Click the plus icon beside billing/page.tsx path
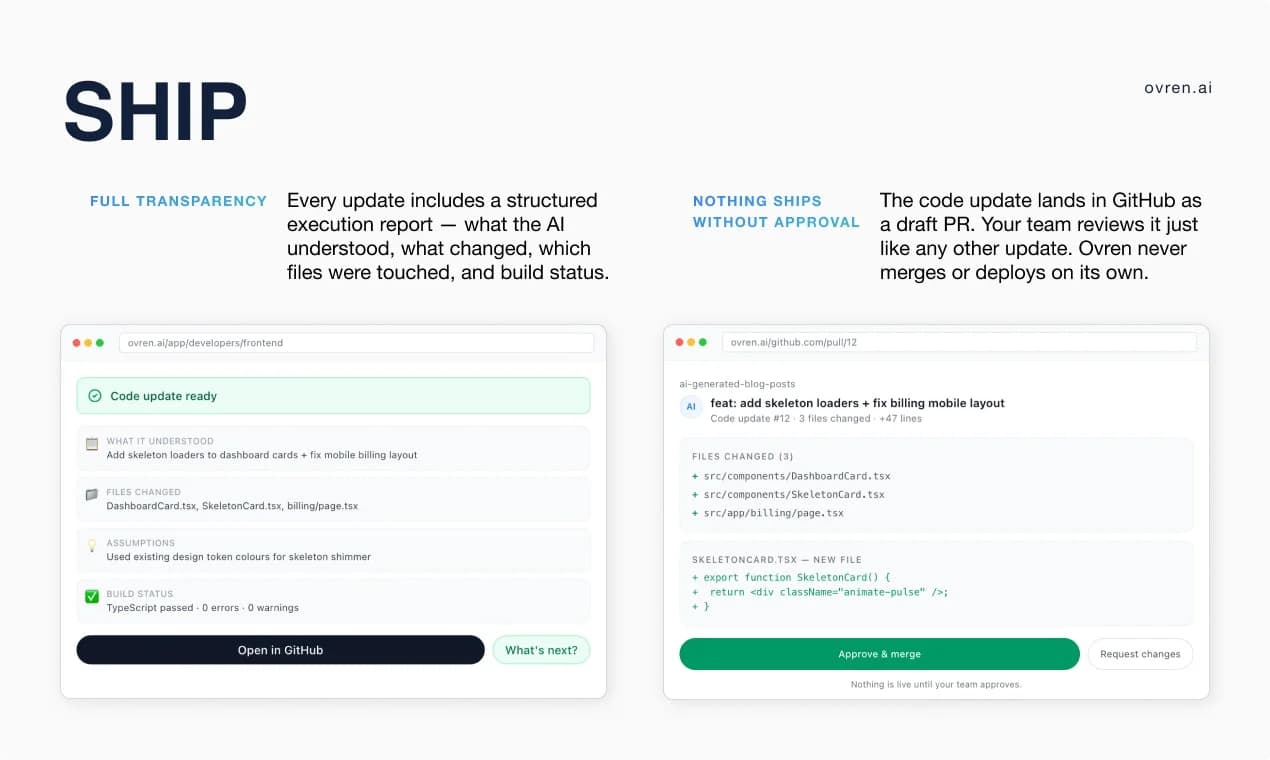The image size is (1270, 760). (695, 513)
